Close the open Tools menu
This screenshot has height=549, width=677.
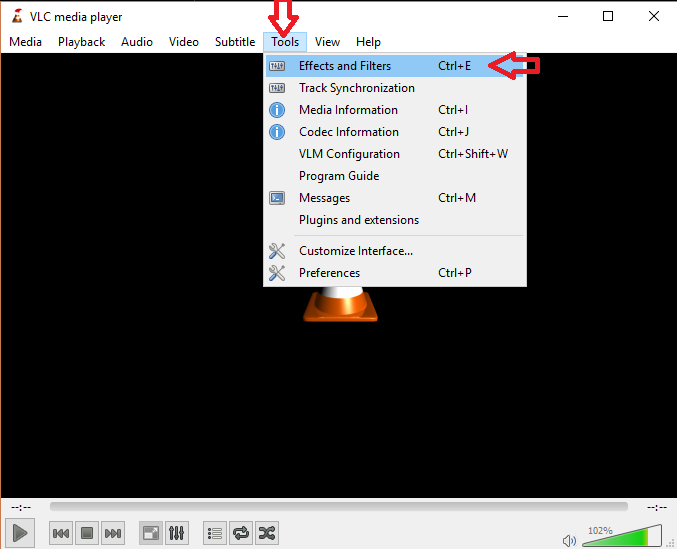pyautogui.click(x=285, y=42)
